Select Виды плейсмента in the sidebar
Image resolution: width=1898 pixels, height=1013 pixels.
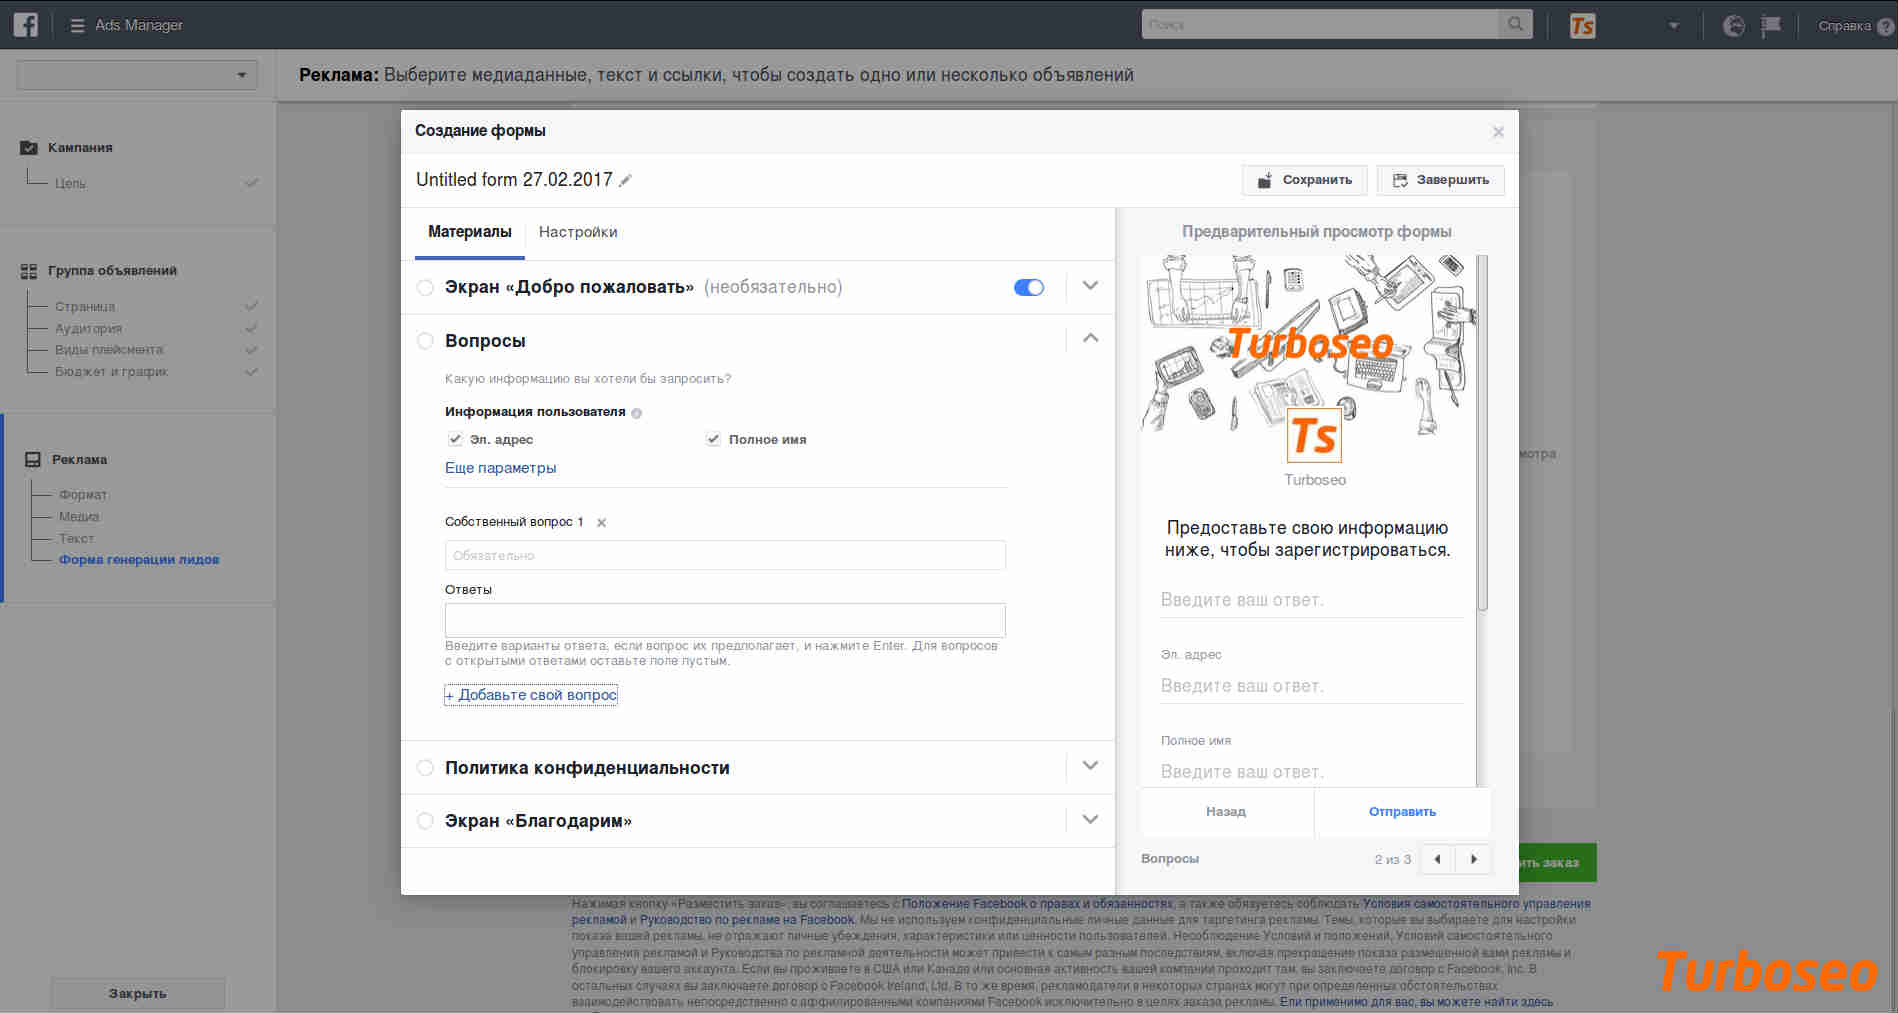point(109,350)
